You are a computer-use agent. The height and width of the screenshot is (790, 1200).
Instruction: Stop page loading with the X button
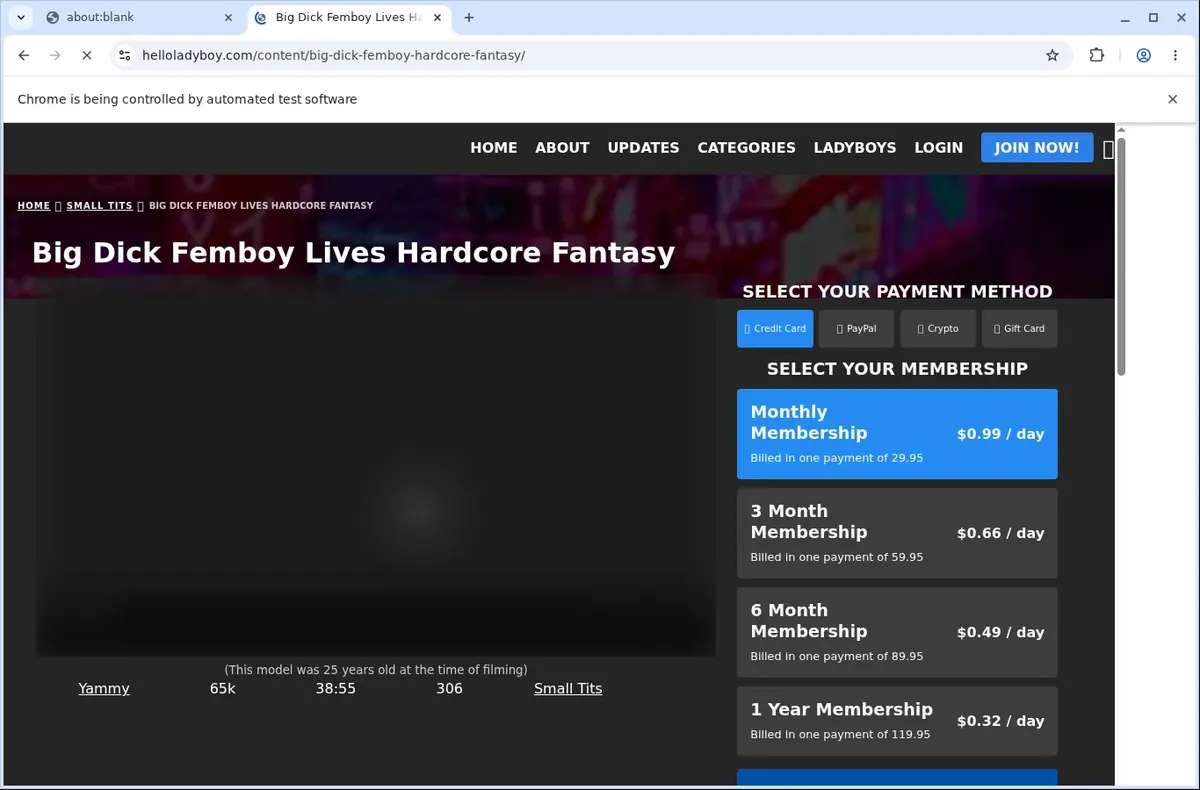(x=86, y=56)
